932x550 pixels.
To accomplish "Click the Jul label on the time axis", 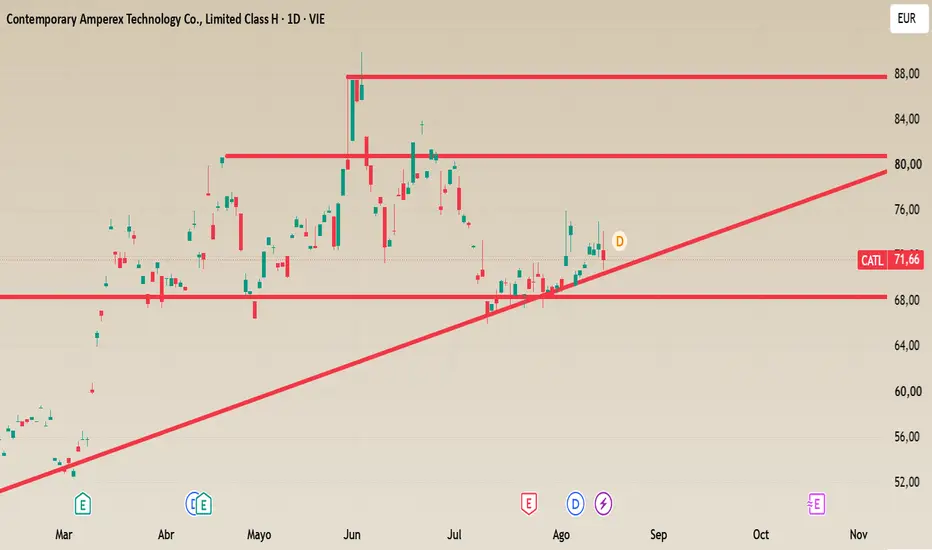I will point(454,535).
